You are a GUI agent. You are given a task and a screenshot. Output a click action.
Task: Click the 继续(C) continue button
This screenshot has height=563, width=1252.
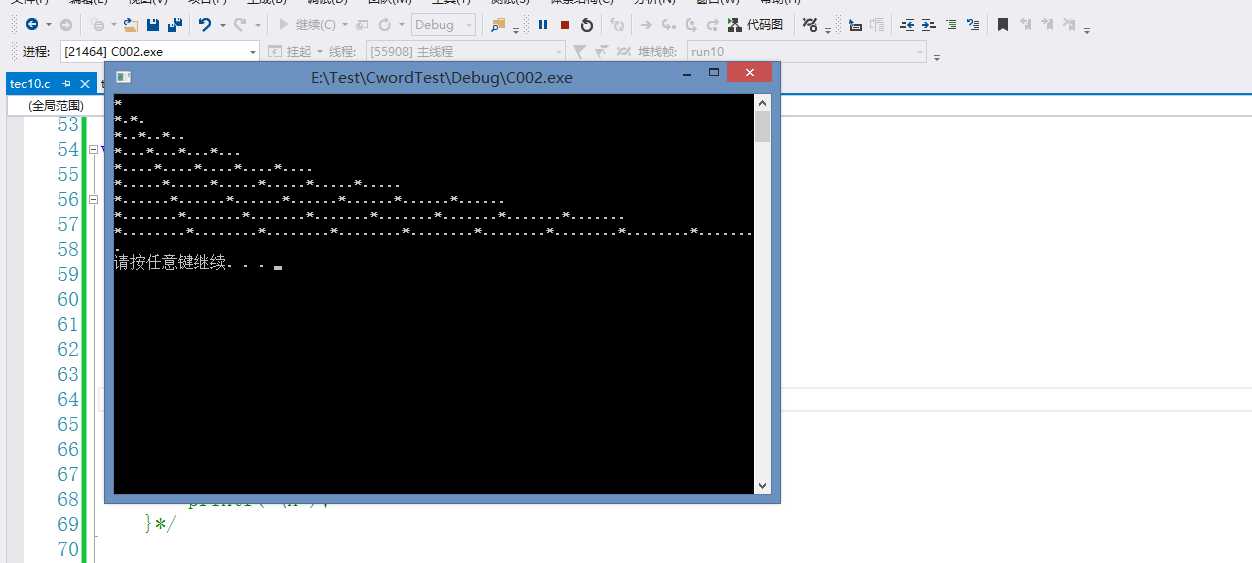(308, 24)
